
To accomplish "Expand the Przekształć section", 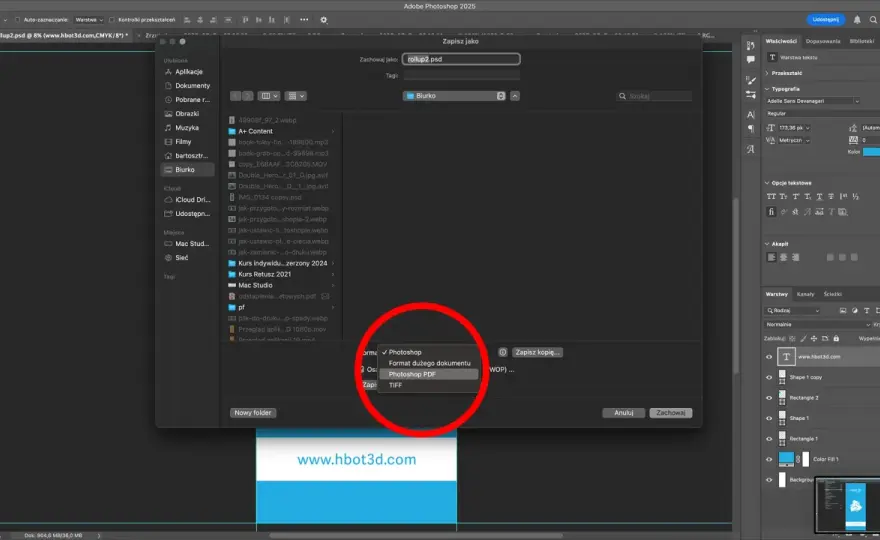I will 767,73.
